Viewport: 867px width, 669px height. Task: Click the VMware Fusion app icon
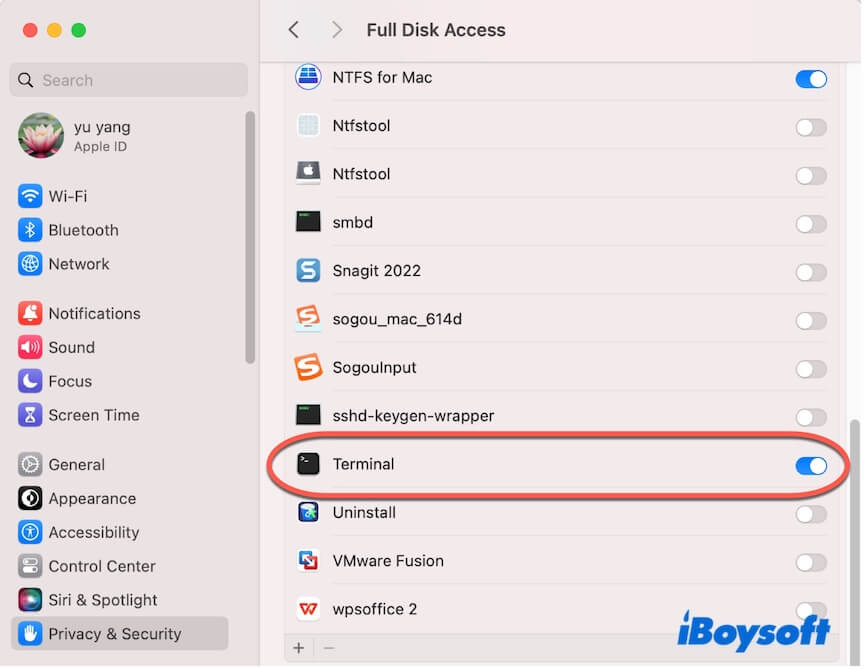[308, 561]
